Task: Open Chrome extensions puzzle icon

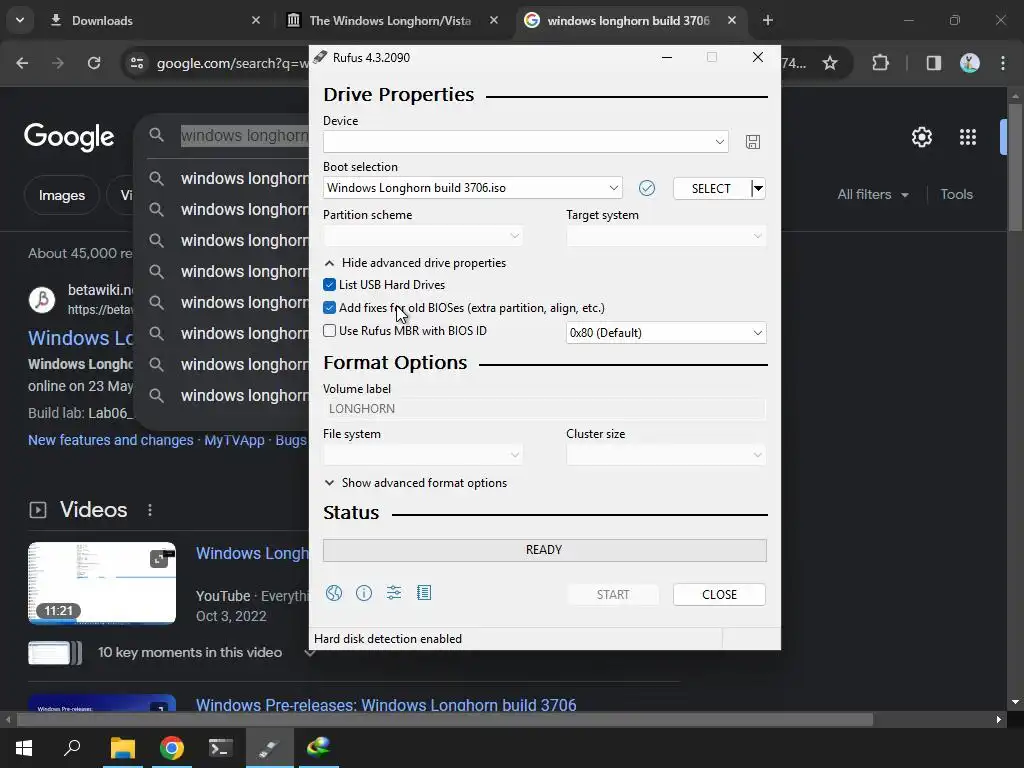Action: point(880,63)
